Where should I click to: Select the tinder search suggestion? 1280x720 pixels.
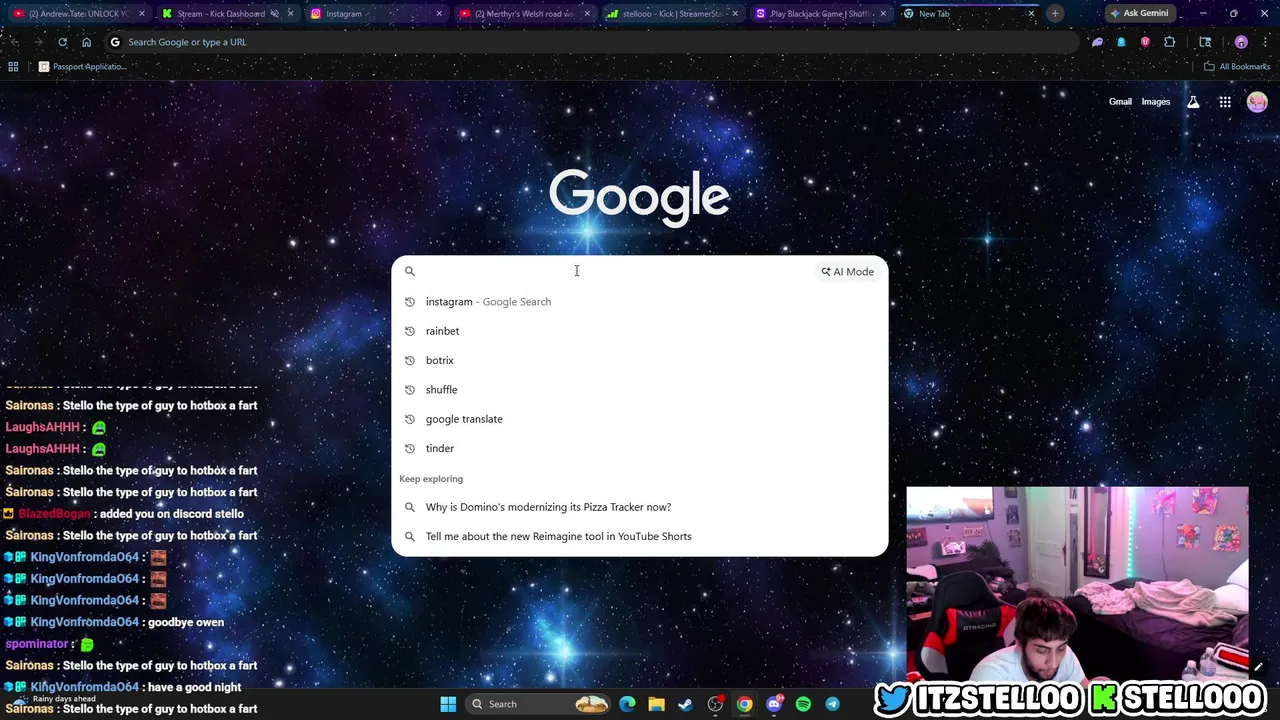(x=639, y=449)
